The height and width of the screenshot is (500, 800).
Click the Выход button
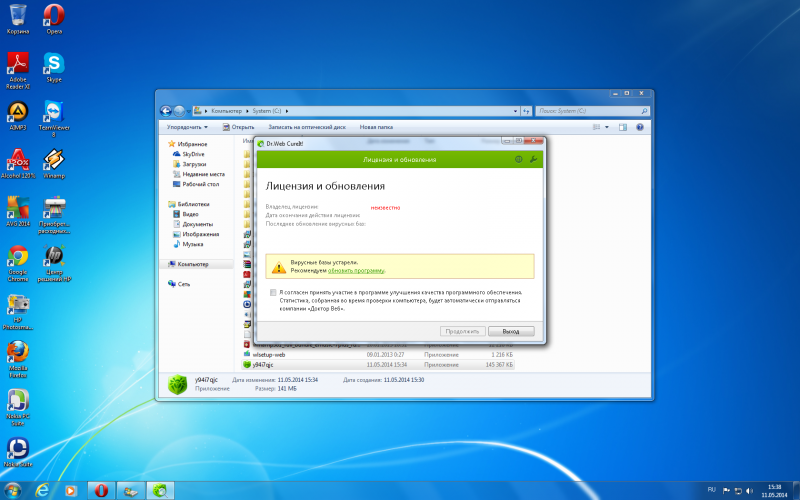(511, 331)
